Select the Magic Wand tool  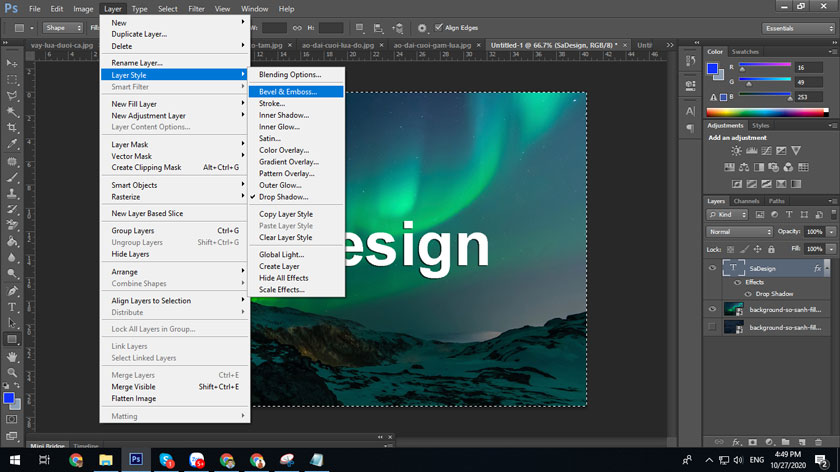[x=12, y=112]
